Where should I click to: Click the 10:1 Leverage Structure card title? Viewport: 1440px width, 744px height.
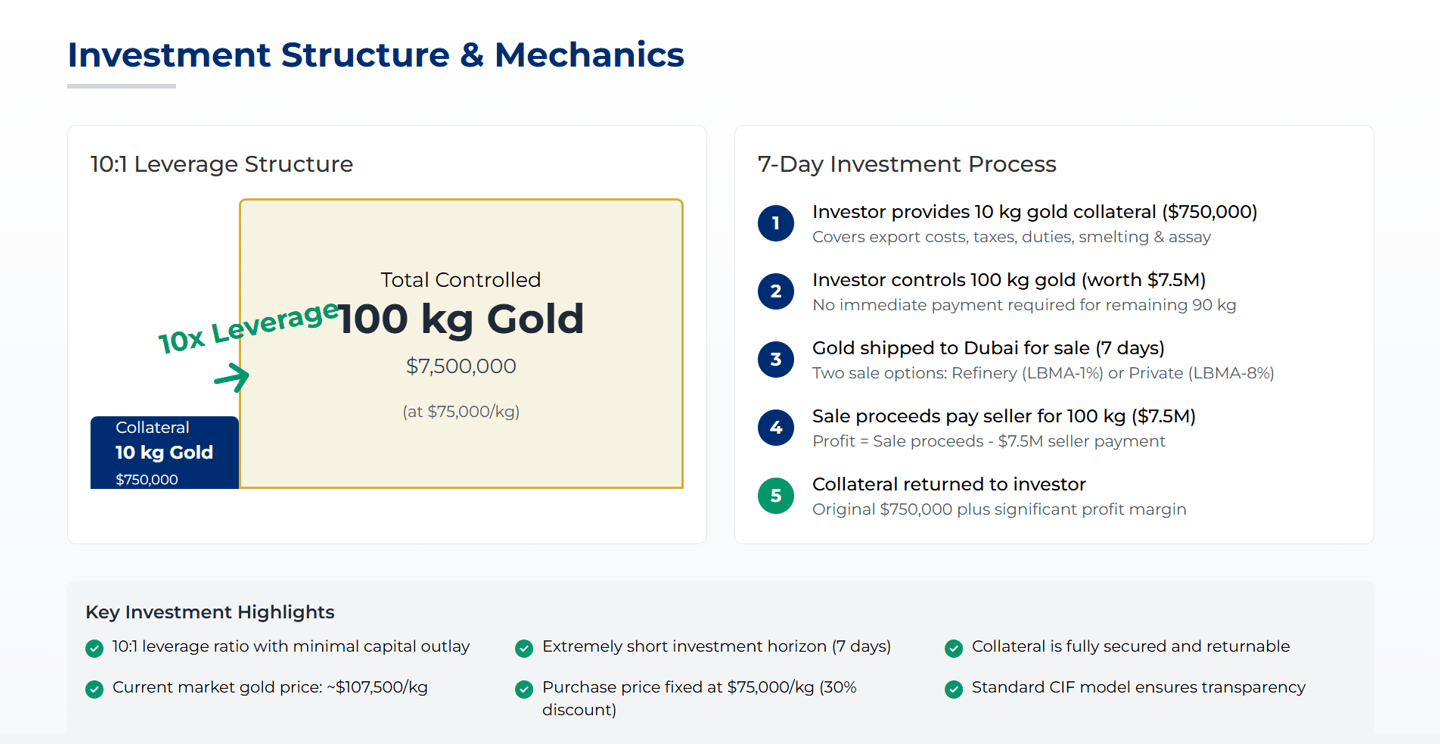coord(222,164)
